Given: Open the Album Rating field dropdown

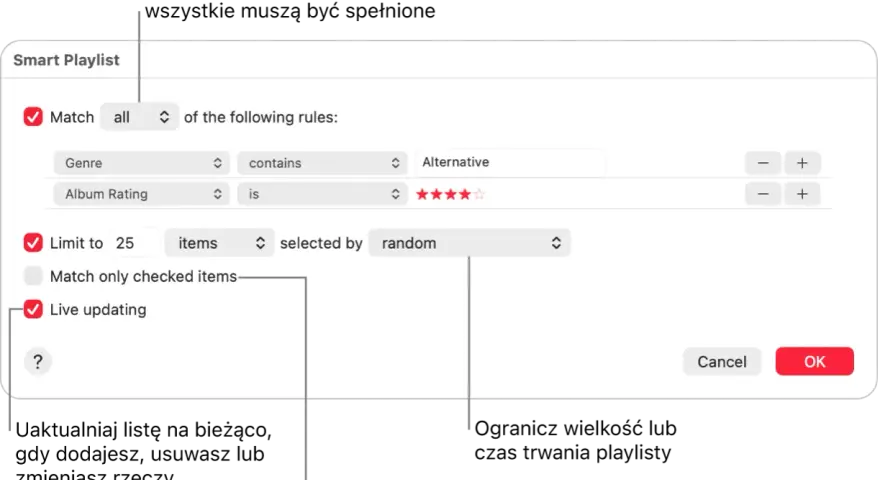Looking at the screenshot, I should [x=141, y=194].
